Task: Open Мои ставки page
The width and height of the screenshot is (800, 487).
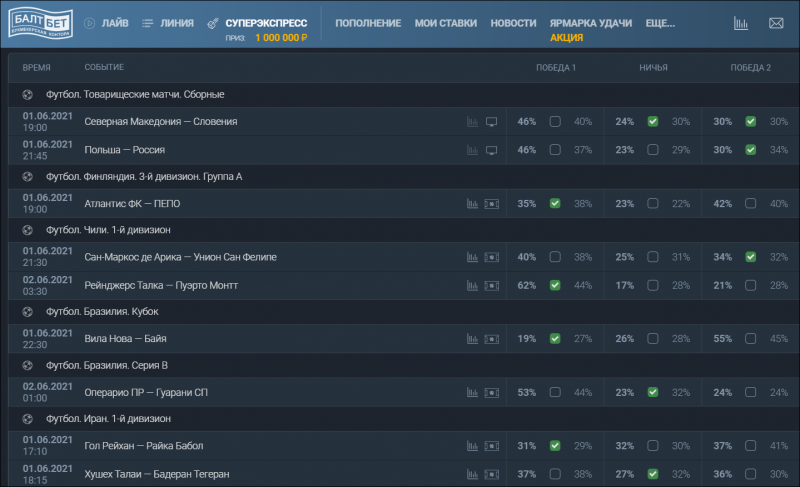Action: 446,23
